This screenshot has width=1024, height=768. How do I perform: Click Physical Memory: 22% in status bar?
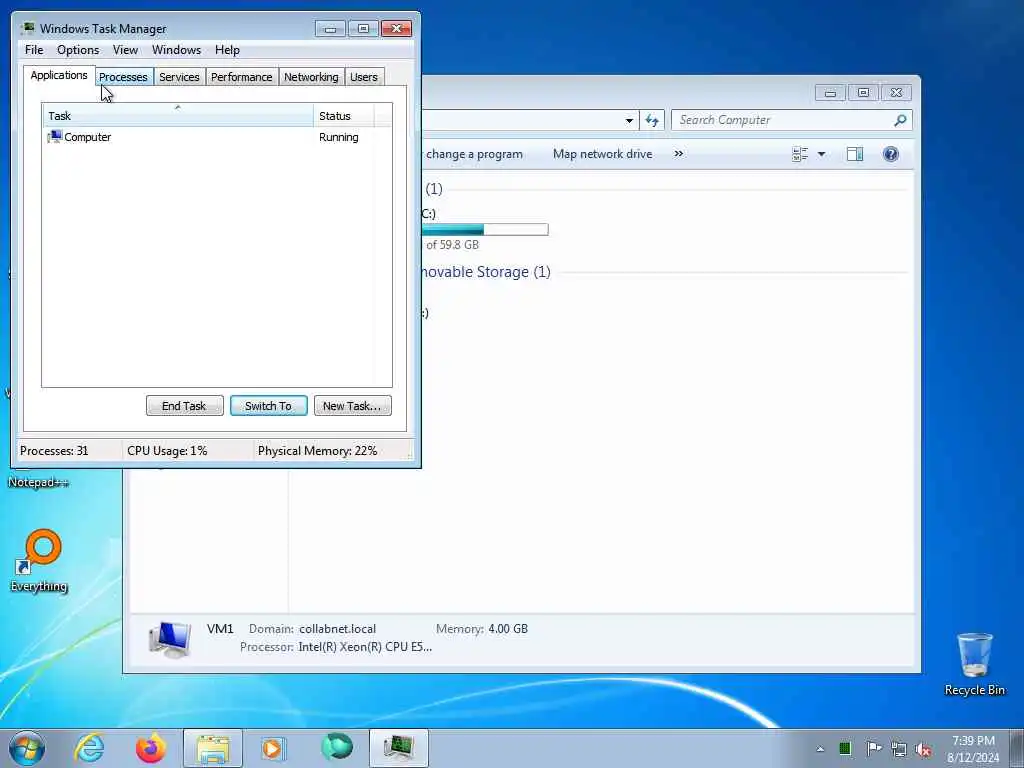pyautogui.click(x=317, y=451)
